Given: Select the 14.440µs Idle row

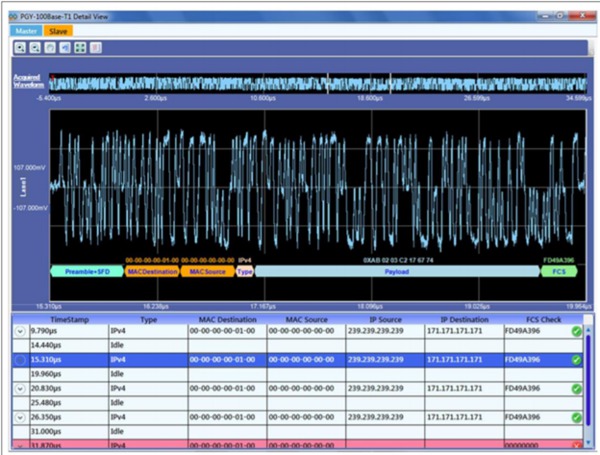Looking at the screenshot, I should click(x=298, y=346).
